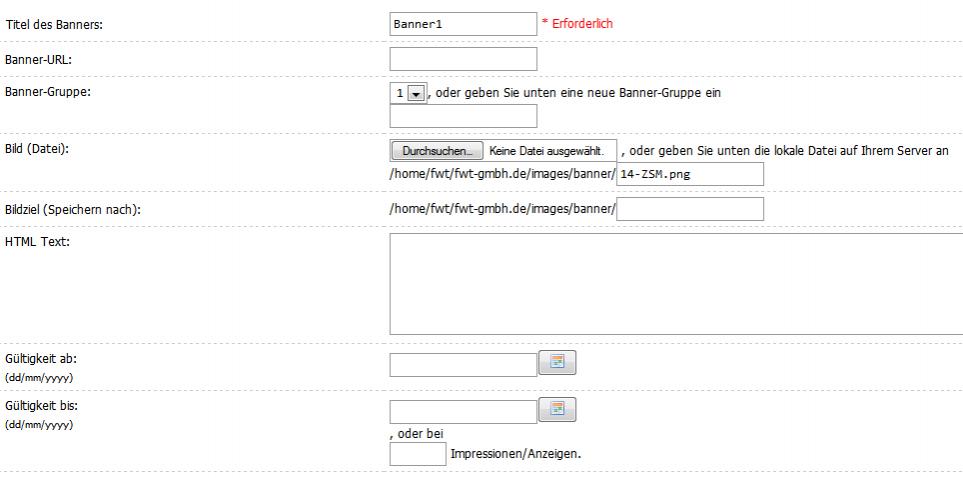Focus the Gültigkeit ab date field

pos(463,364)
